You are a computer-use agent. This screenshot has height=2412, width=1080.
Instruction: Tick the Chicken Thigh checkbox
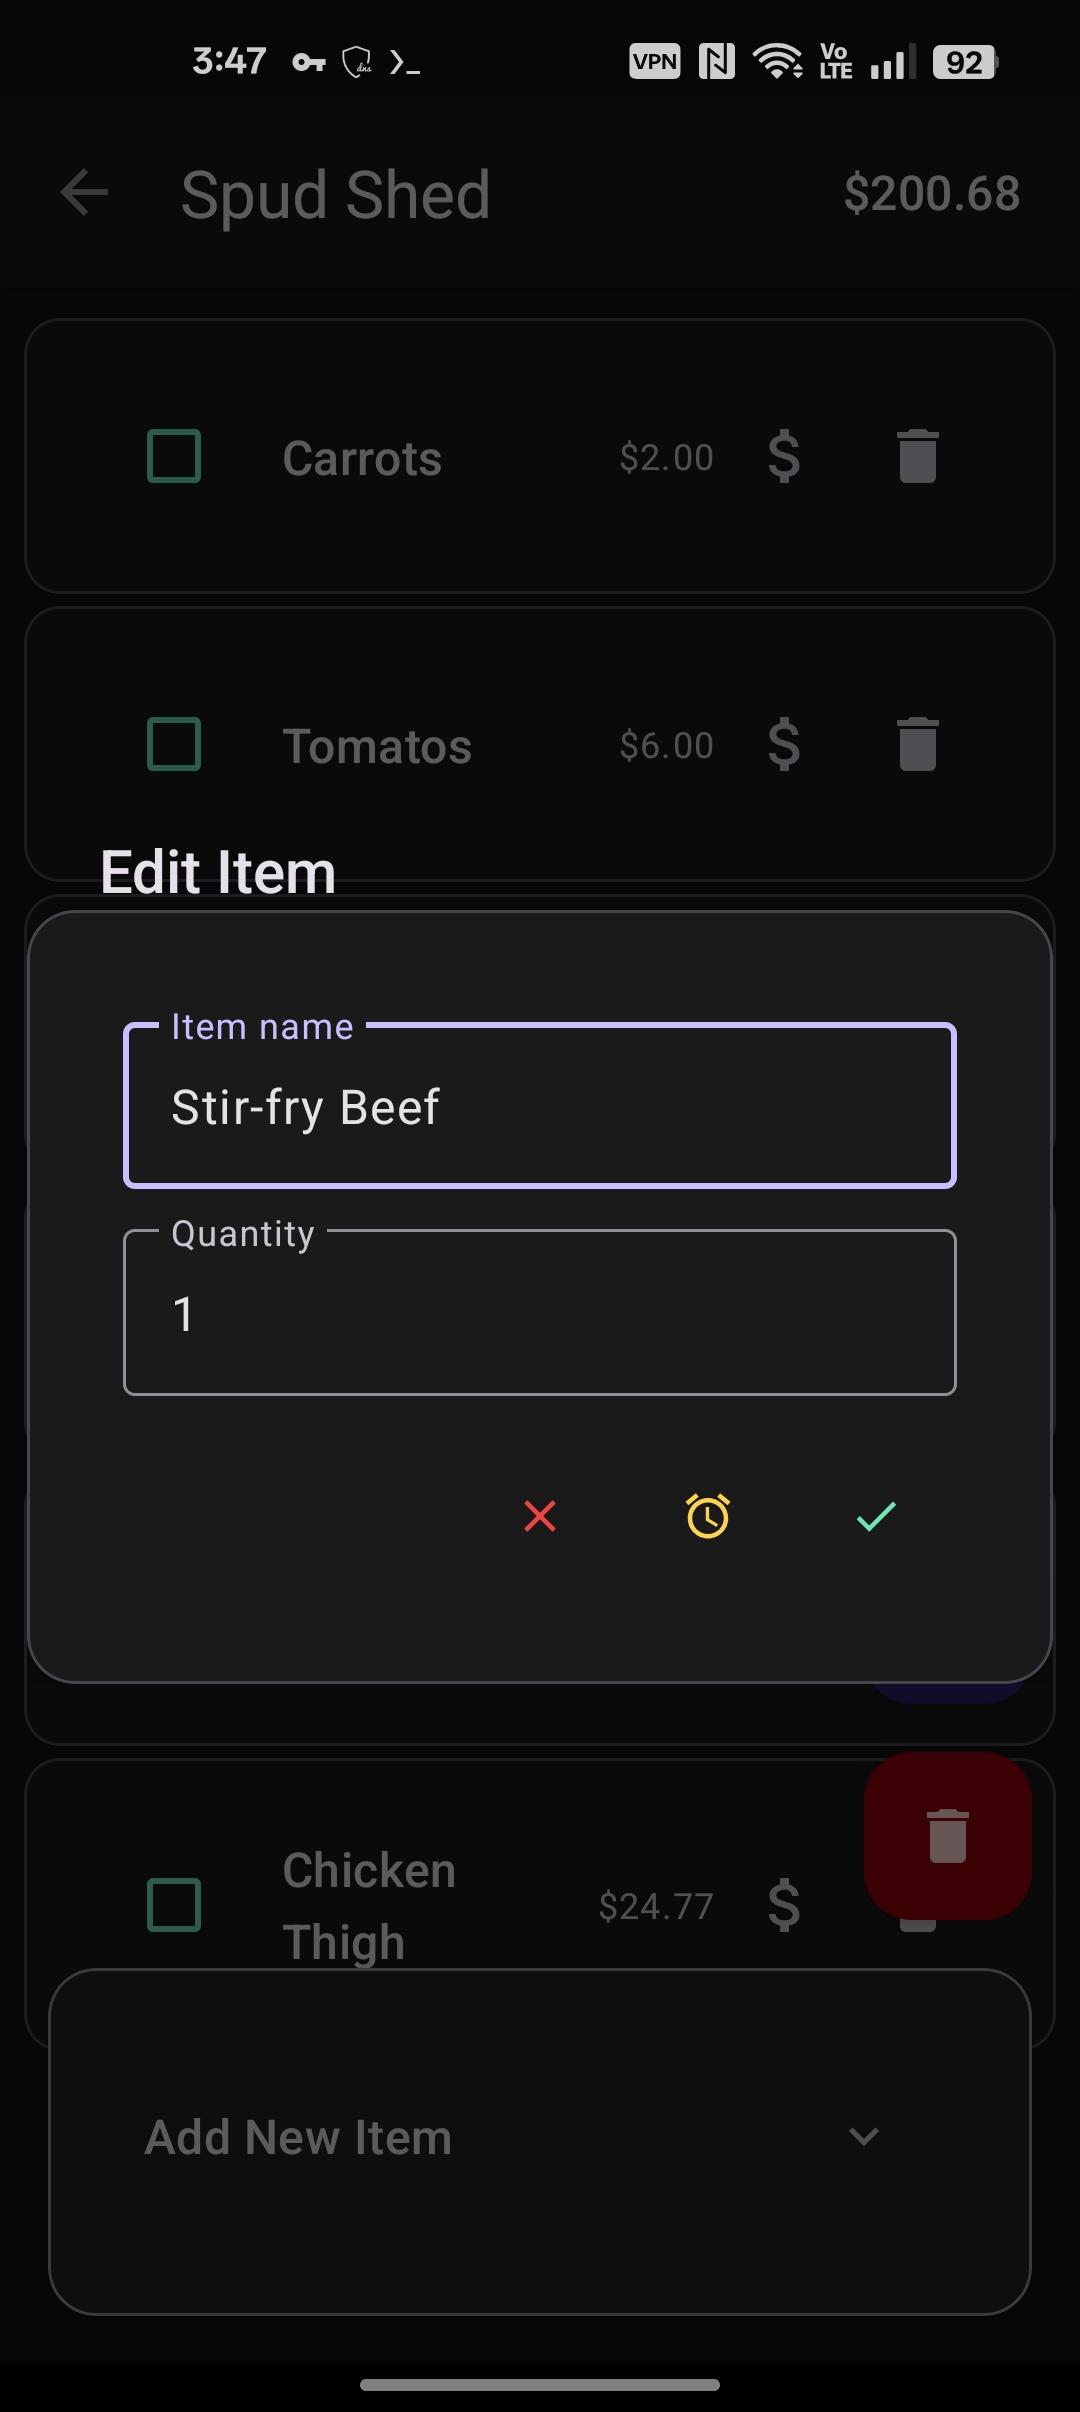tap(174, 1905)
